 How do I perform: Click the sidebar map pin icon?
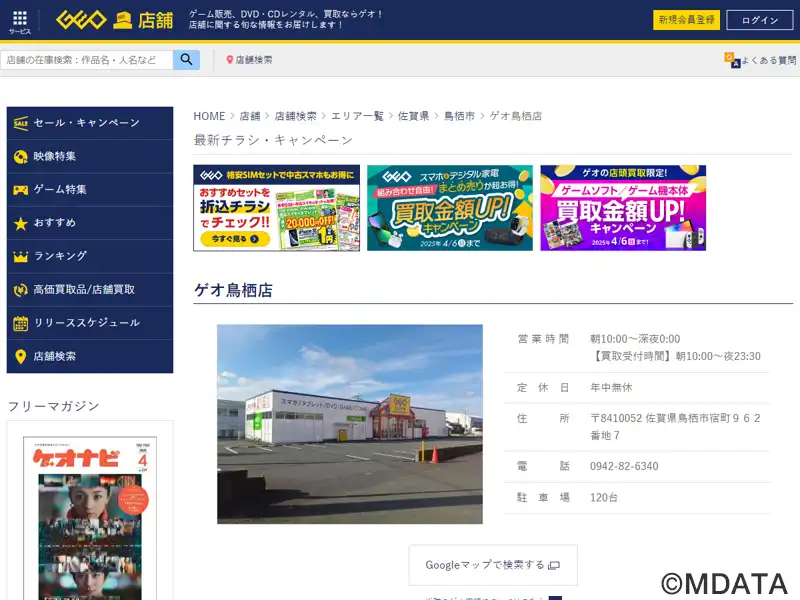pos(20,357)
